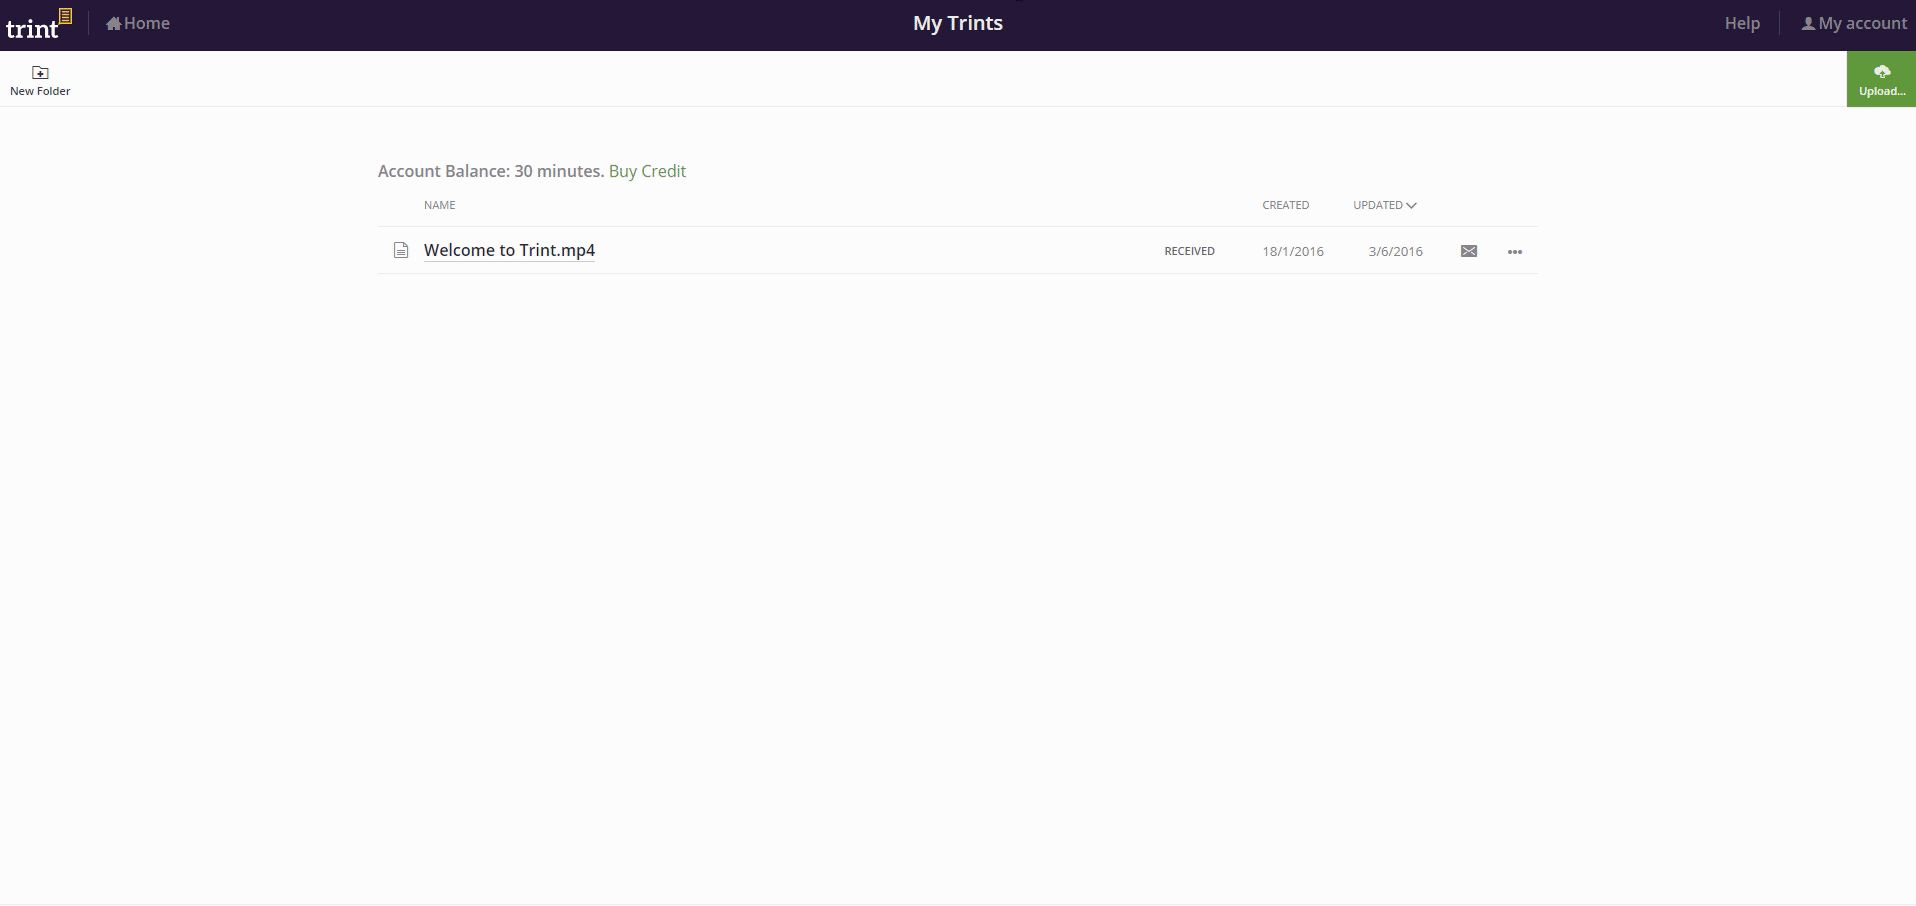Screen dimensions: 1916x906
Task: Open the Welcome to Trint.mp4 transcript
Action: (x=509, y=250)
